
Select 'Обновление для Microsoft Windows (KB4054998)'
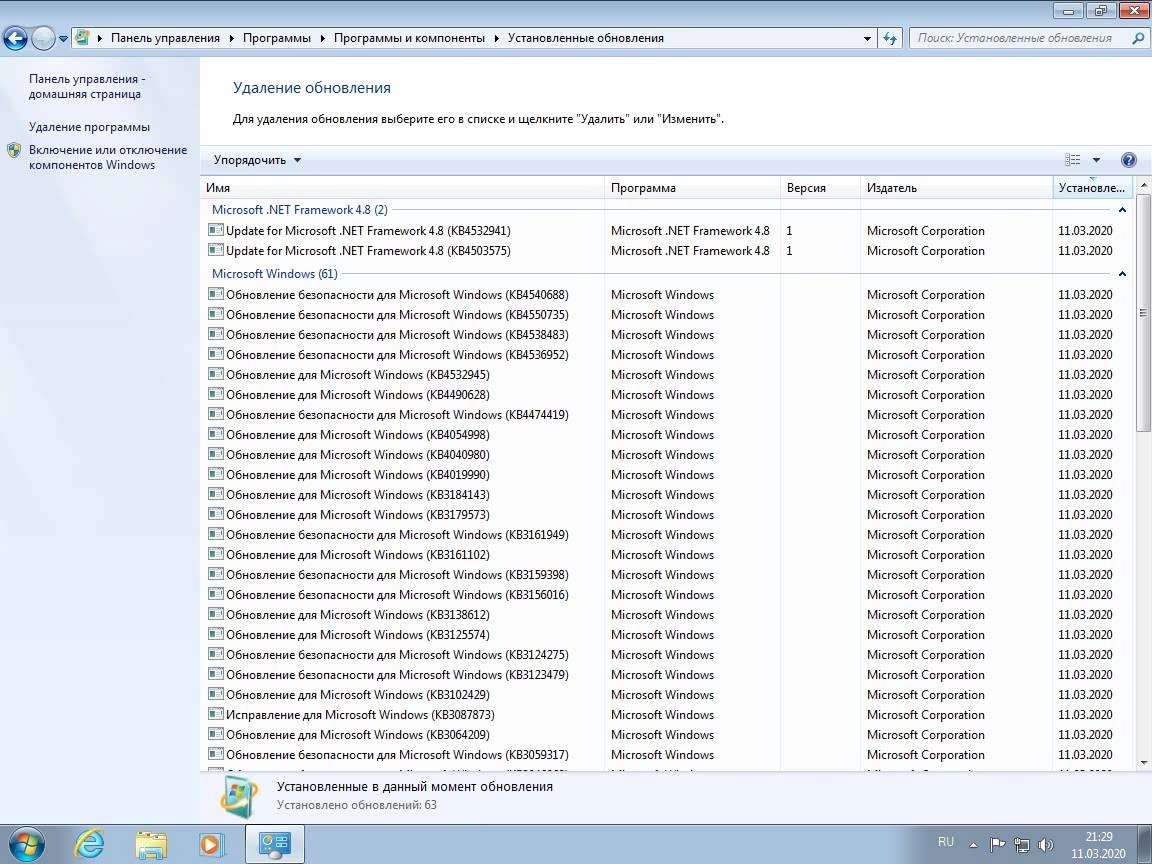tap(358, 435)
